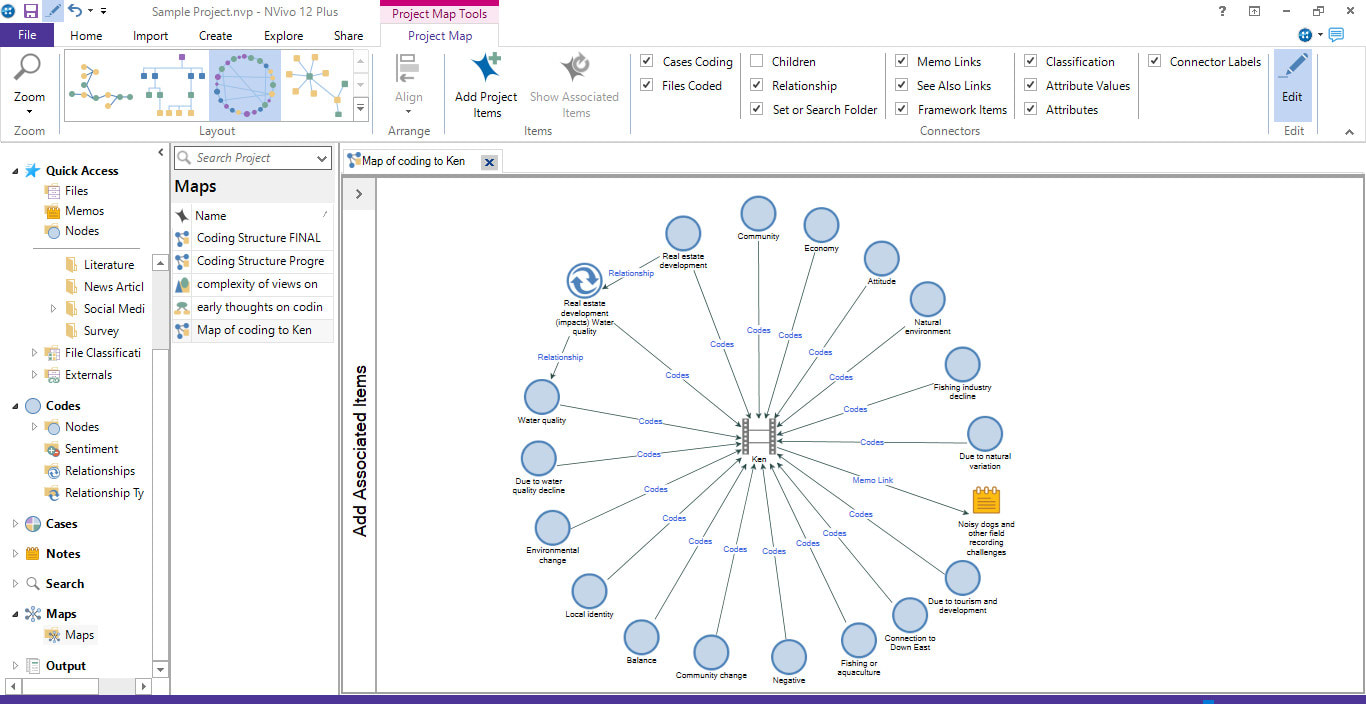Select the Negative node circle
Viewport: 1366px width, 704px height.
coord(789,657)
